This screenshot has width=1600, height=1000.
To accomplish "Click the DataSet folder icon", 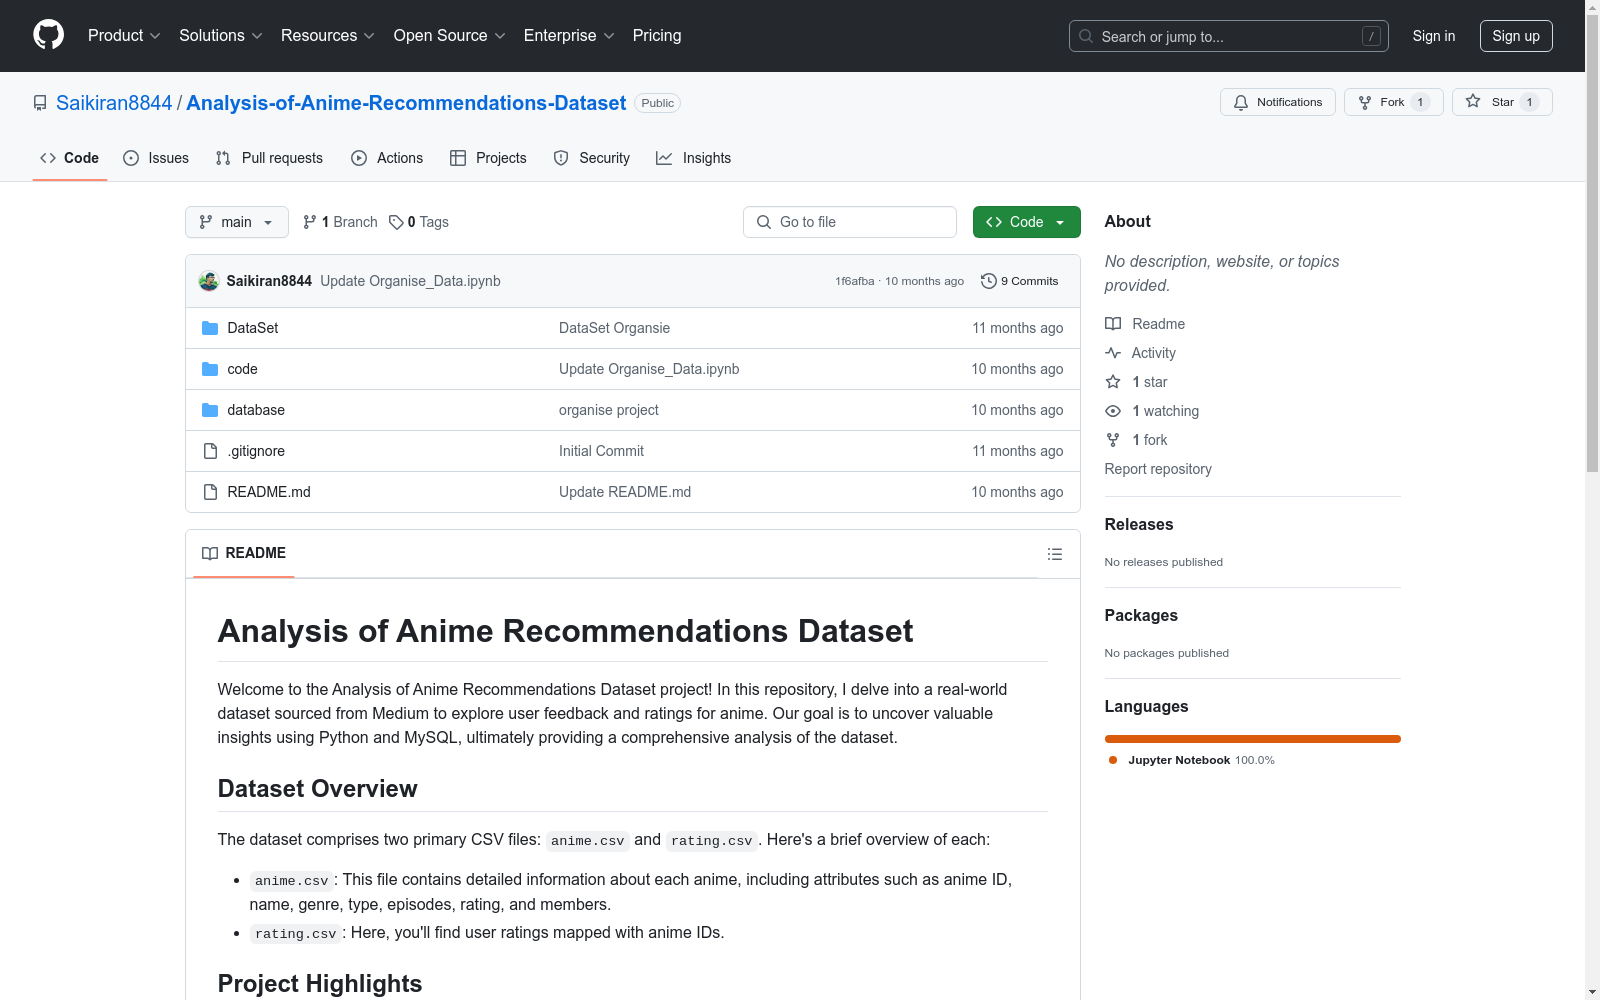I will click(210, 328).
